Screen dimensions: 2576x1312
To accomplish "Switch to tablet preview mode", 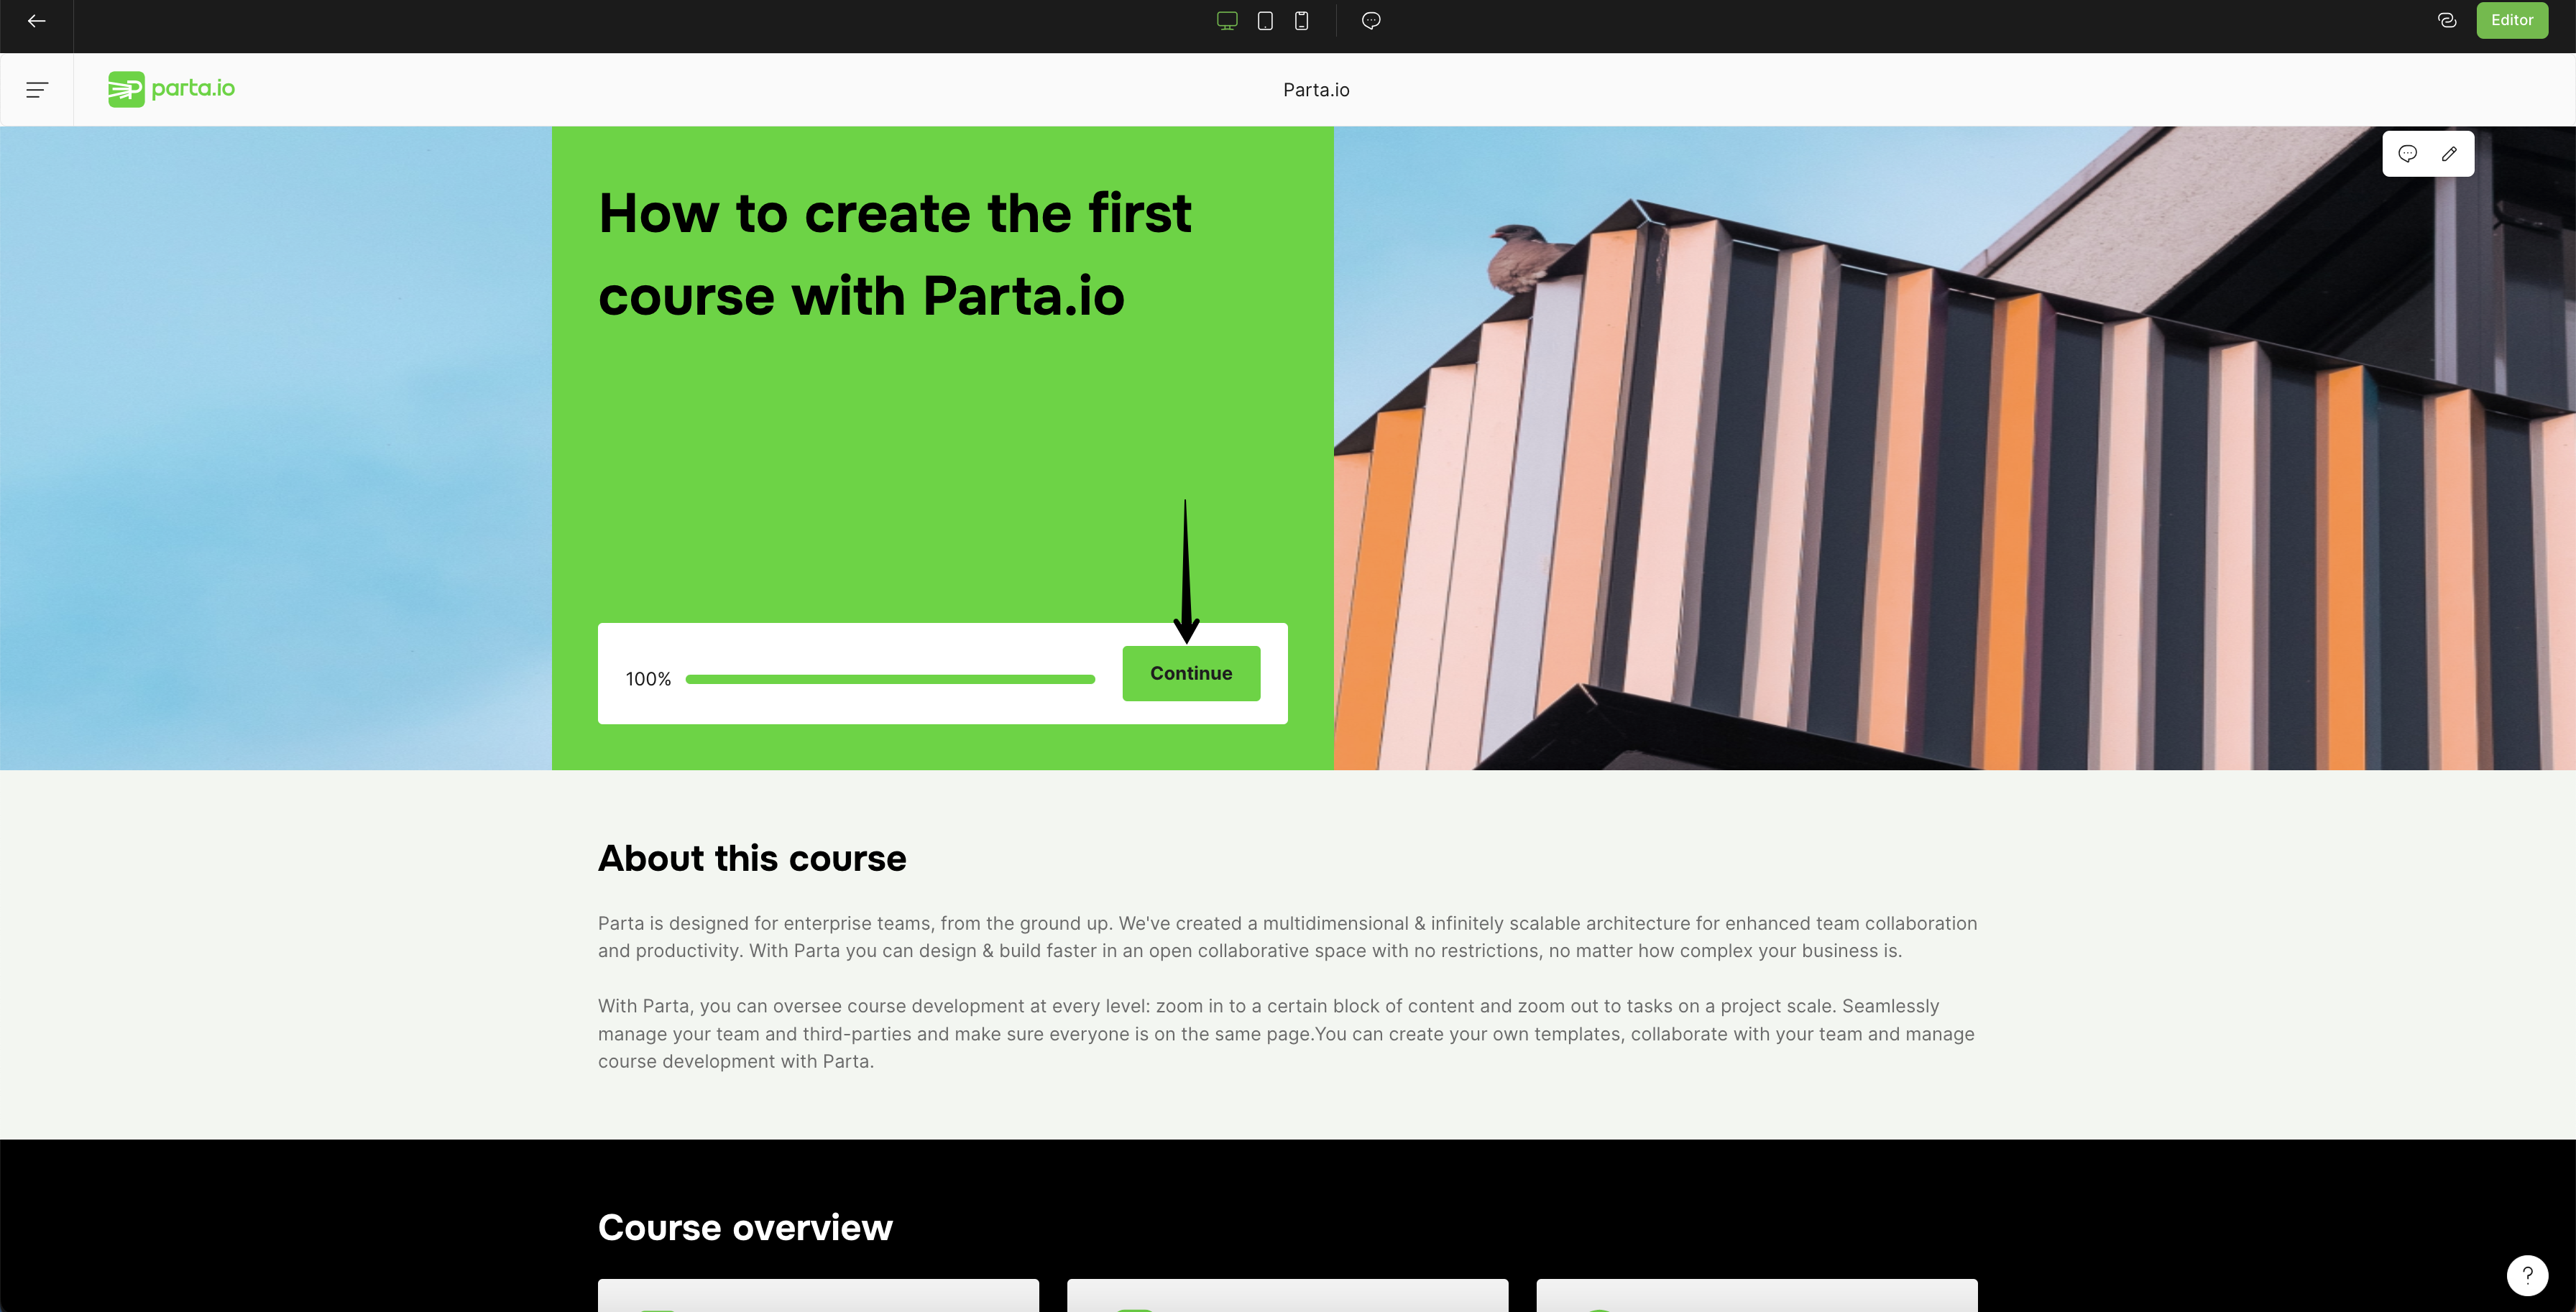I will coord(1265,21).
